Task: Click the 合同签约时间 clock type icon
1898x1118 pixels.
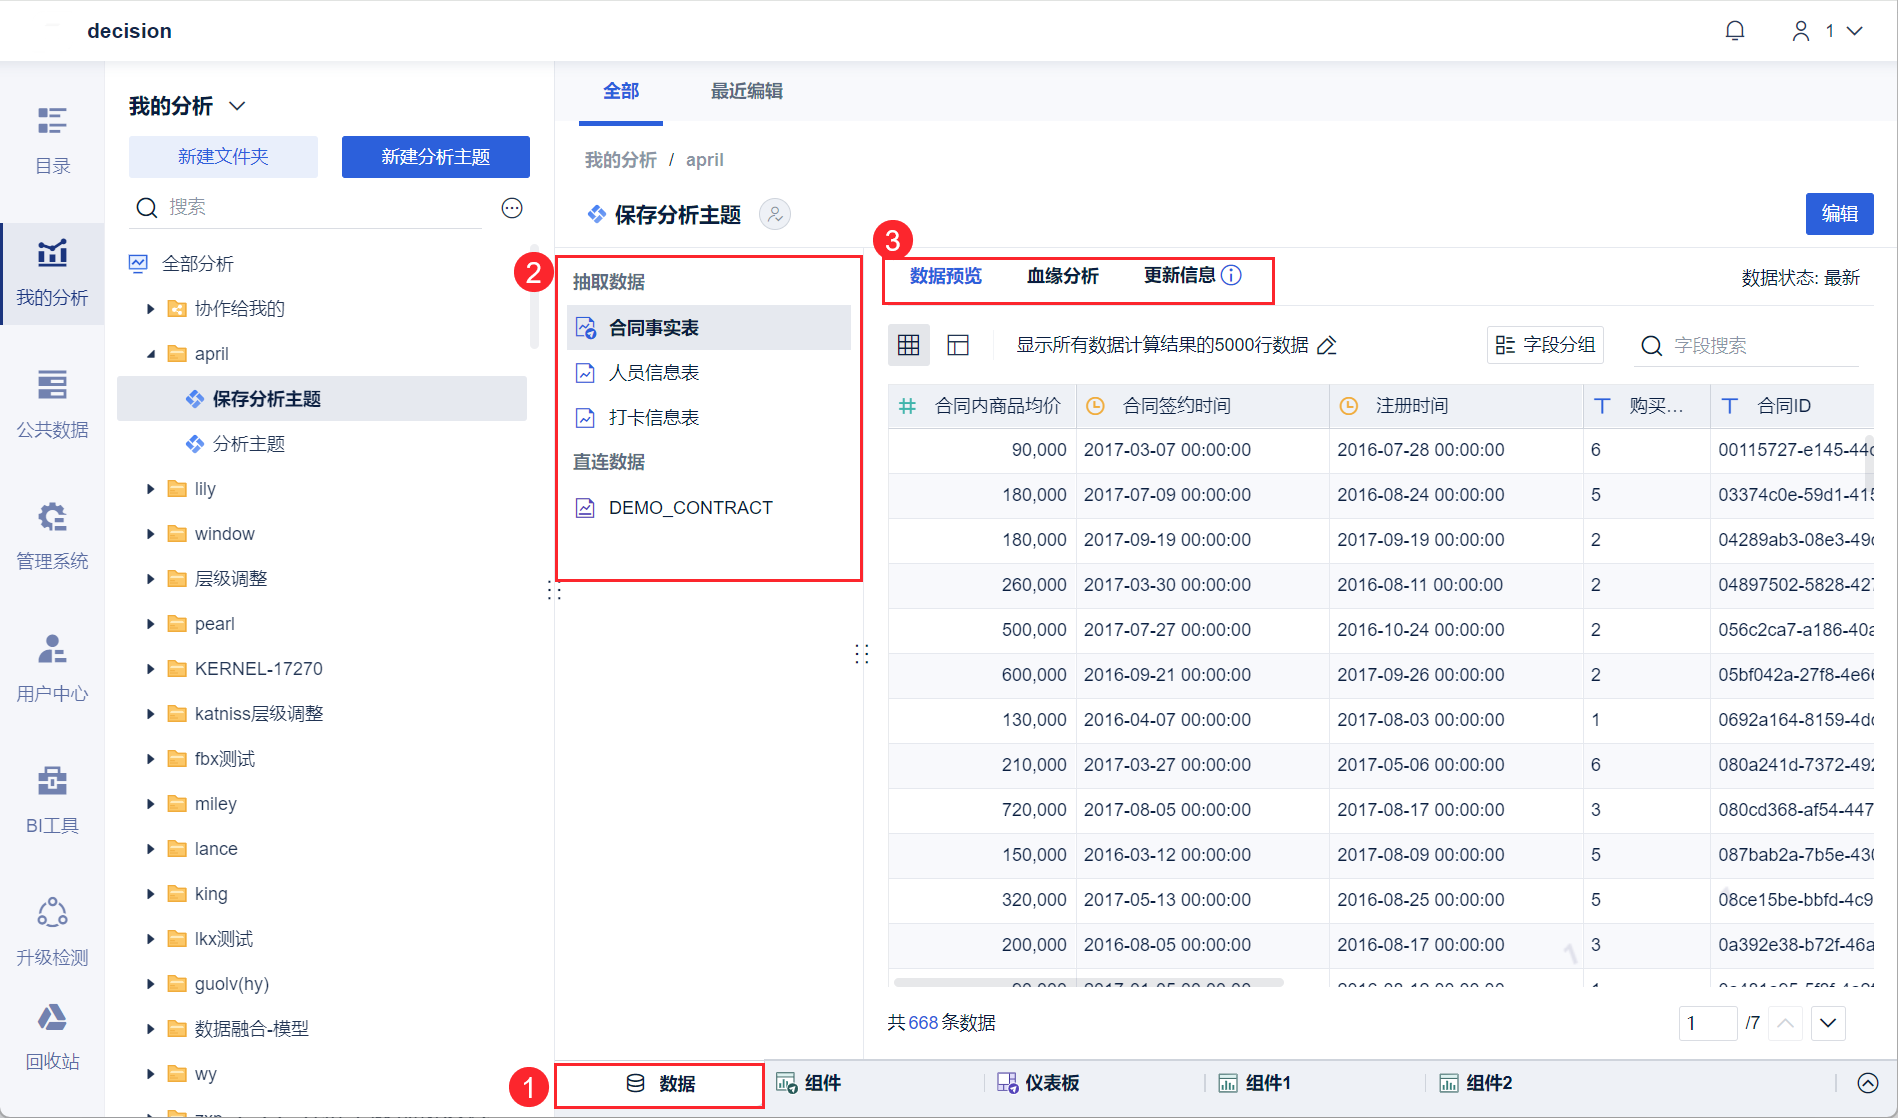Action: point(1096,406)
